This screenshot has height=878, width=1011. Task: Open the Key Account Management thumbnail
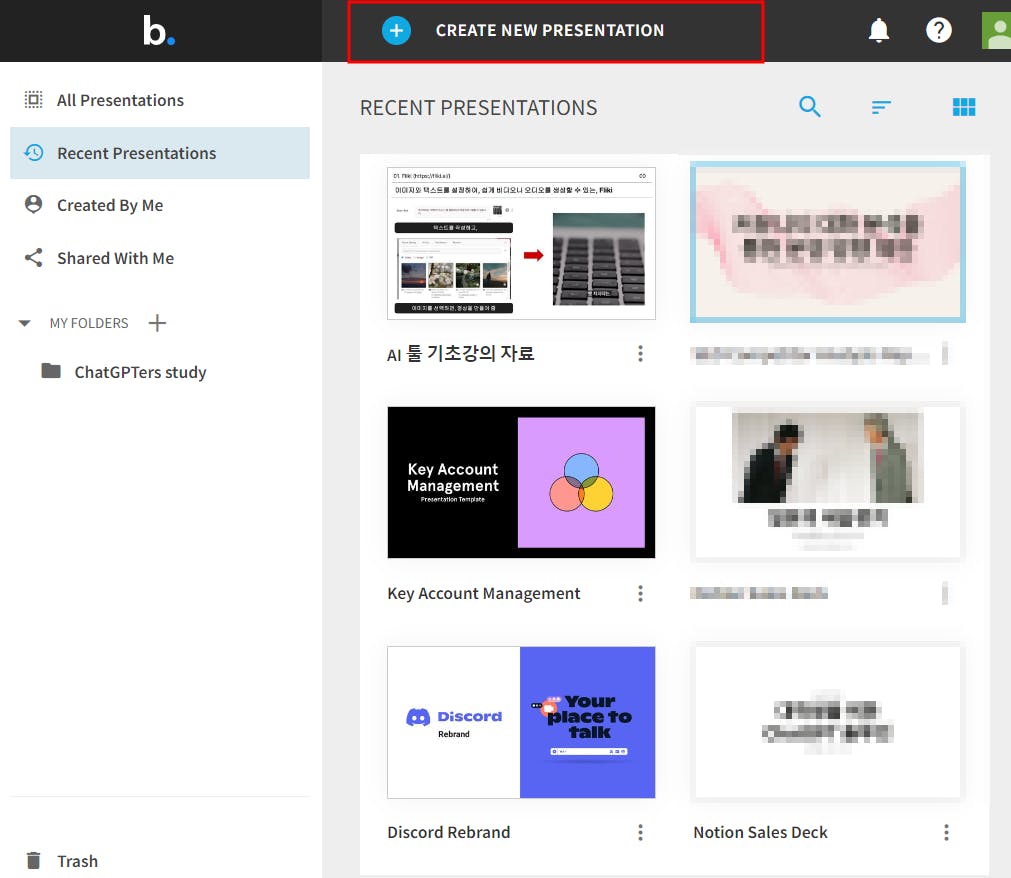[521, 482]
